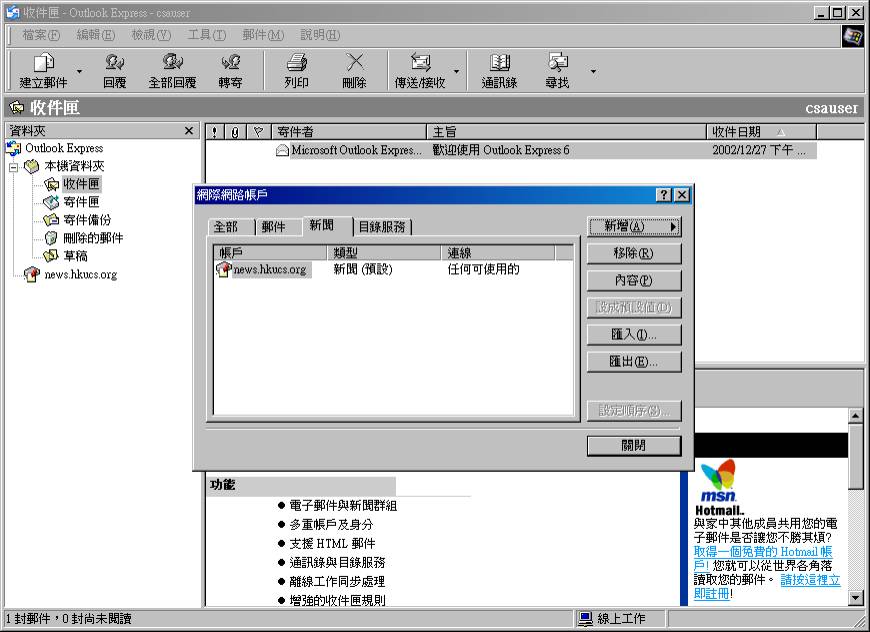Click the news.hkucs.org account icon in dialog list
Screen dimensions: 870x632
coord(223,270)
